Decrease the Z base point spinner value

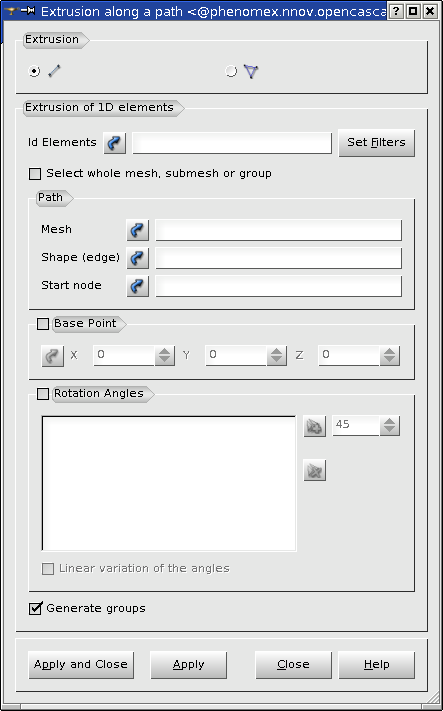(389, 360)
